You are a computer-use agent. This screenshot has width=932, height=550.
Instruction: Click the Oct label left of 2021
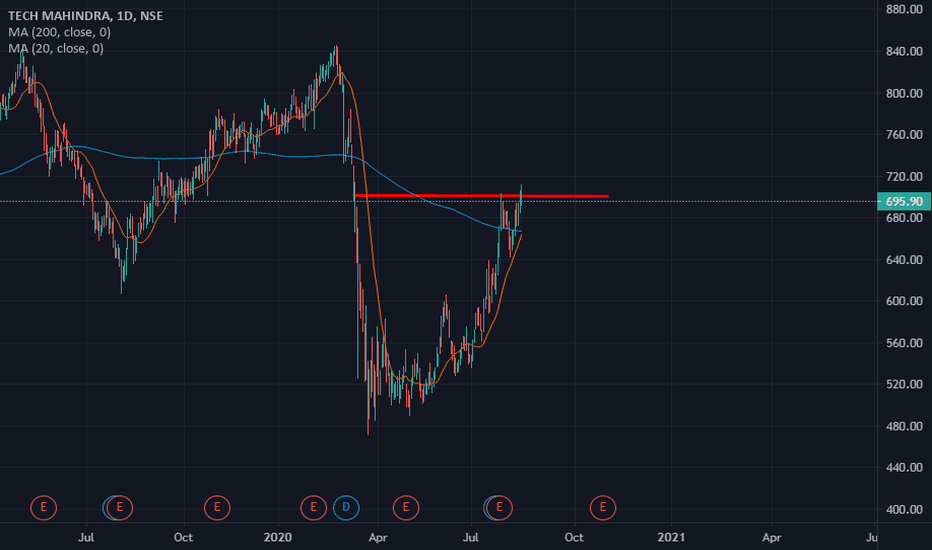tap(574, 538)
